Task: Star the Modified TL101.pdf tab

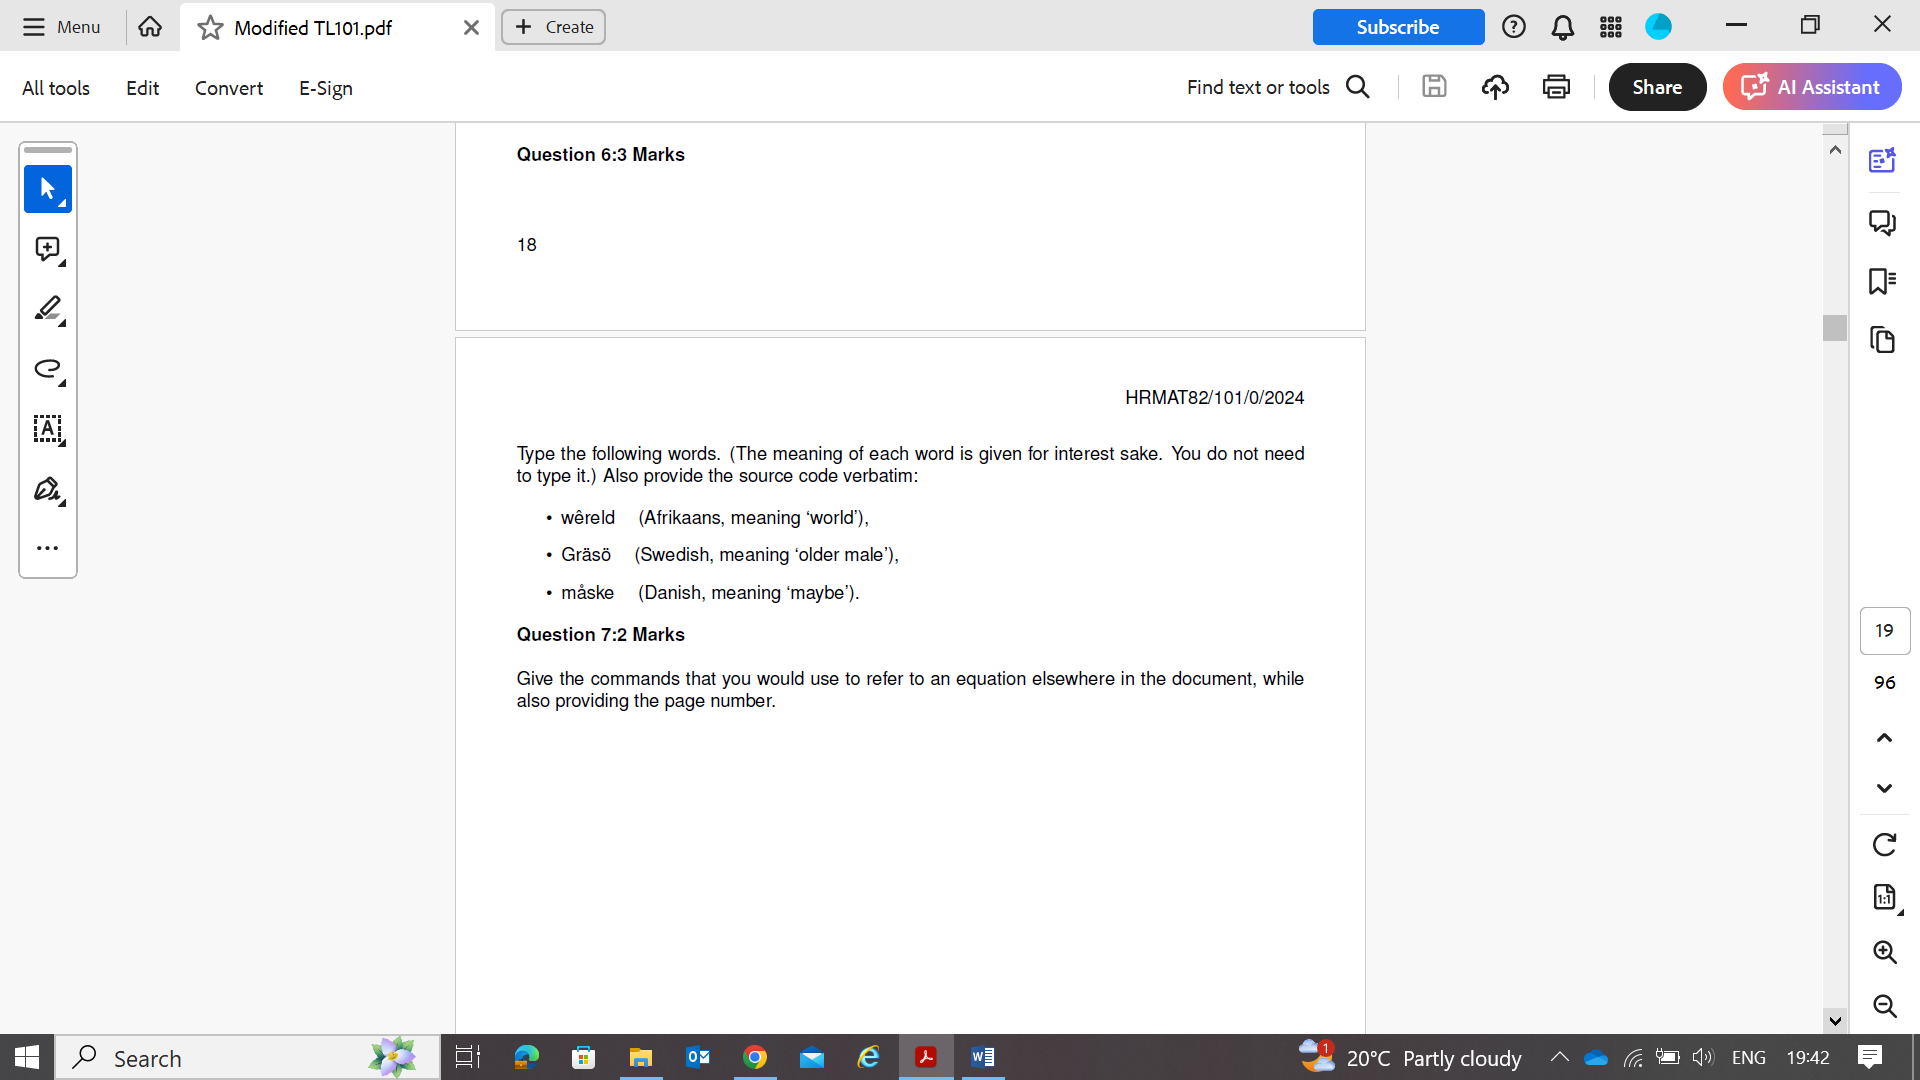Action: click(x=210, y=28)
